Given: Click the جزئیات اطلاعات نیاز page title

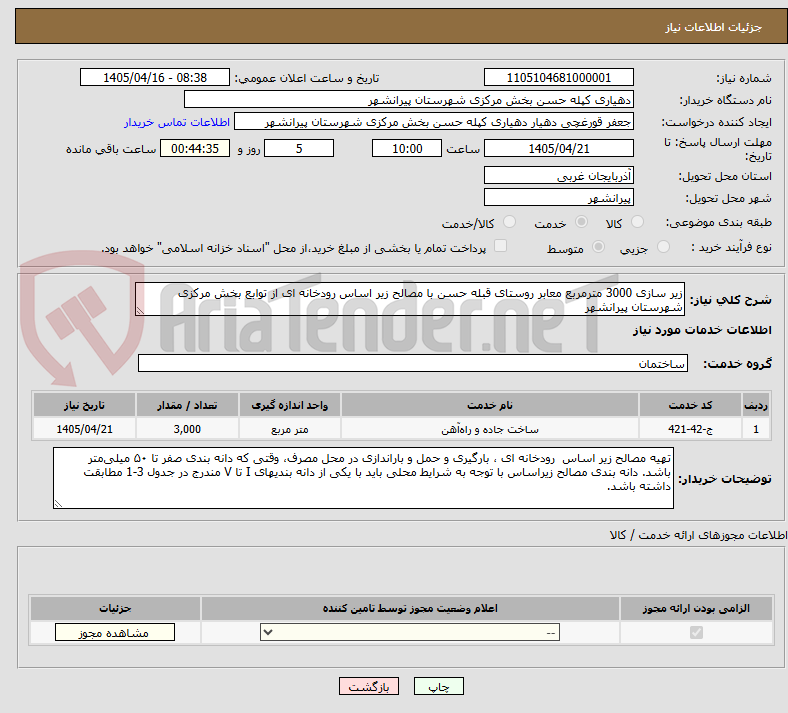Looking at the screenshot, I should [714, 27].
